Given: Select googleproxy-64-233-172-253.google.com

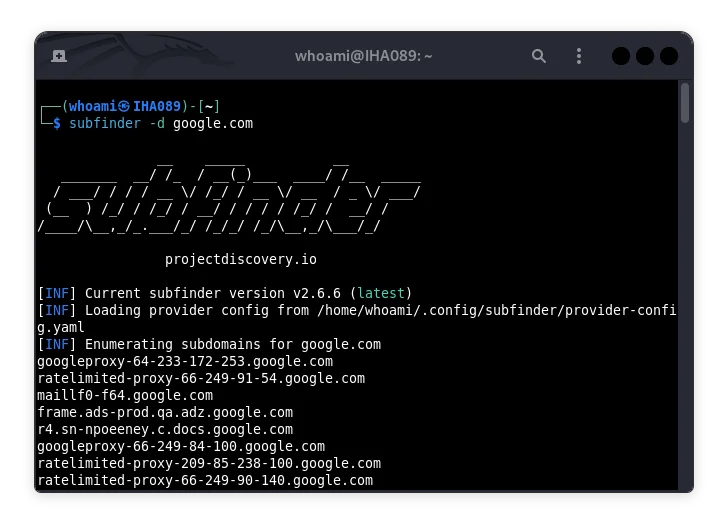Looking at the screenshot, I should click(x=185, y=361).
